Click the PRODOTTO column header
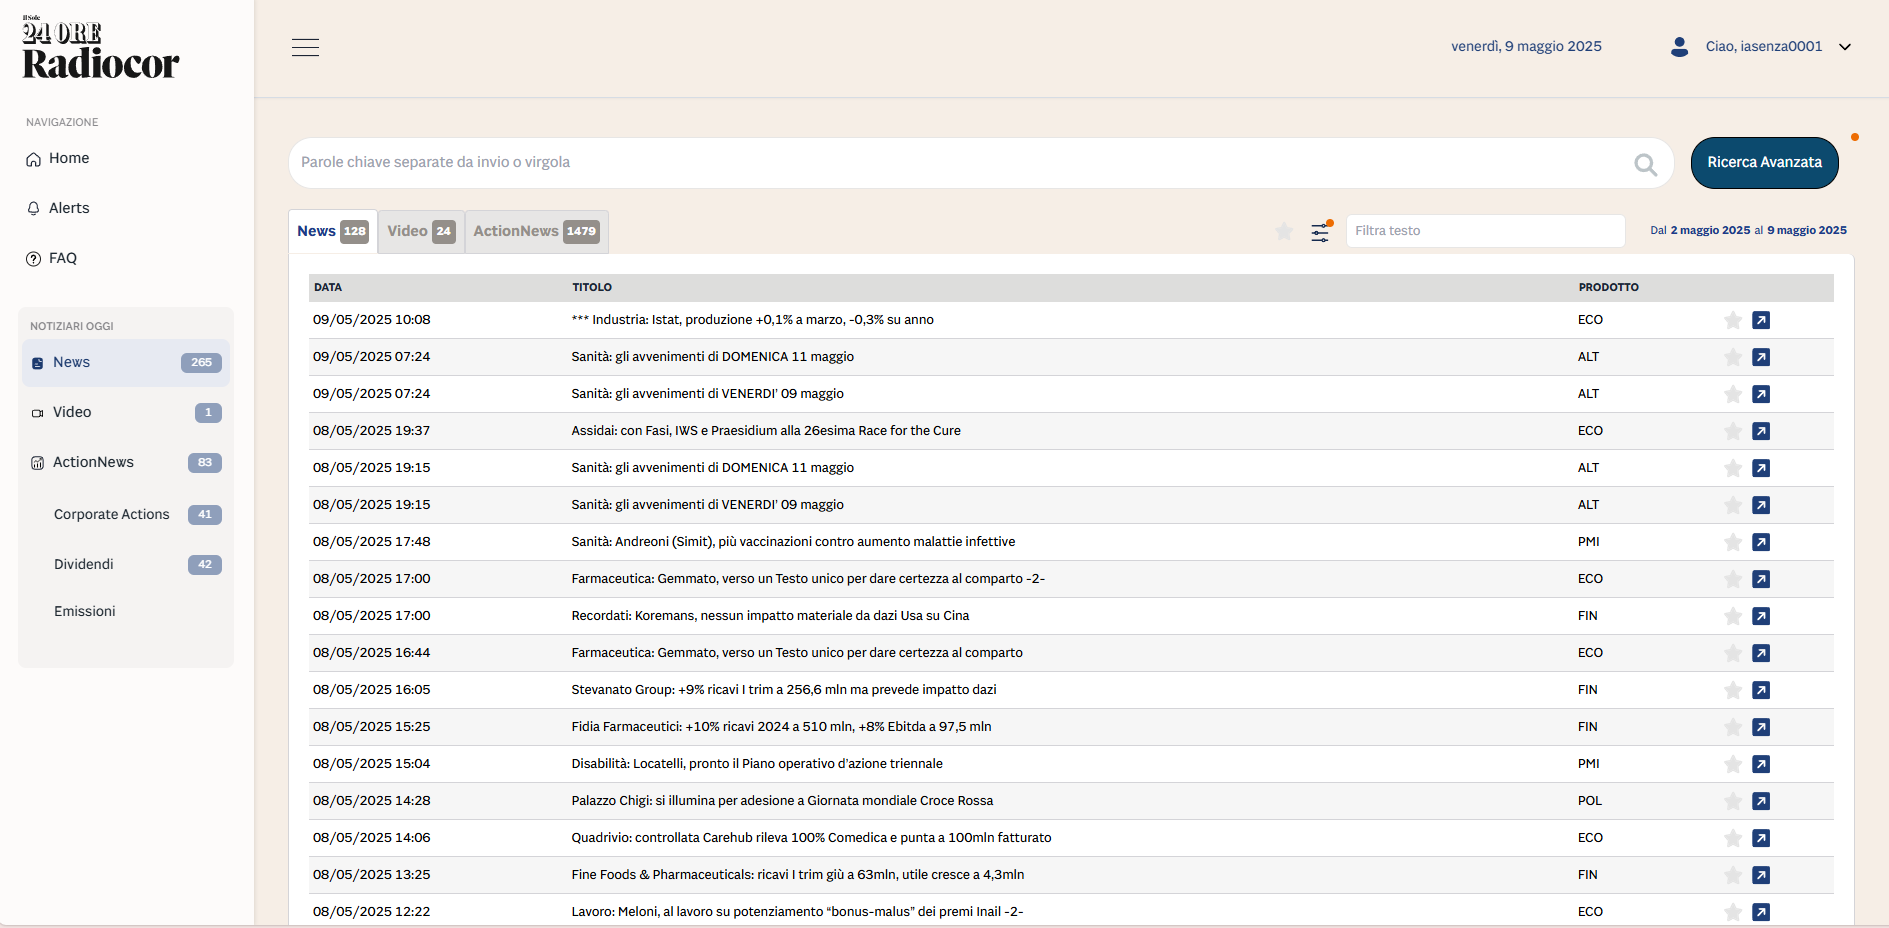The image size is (1889, 928). click(x=1608, y=287)
